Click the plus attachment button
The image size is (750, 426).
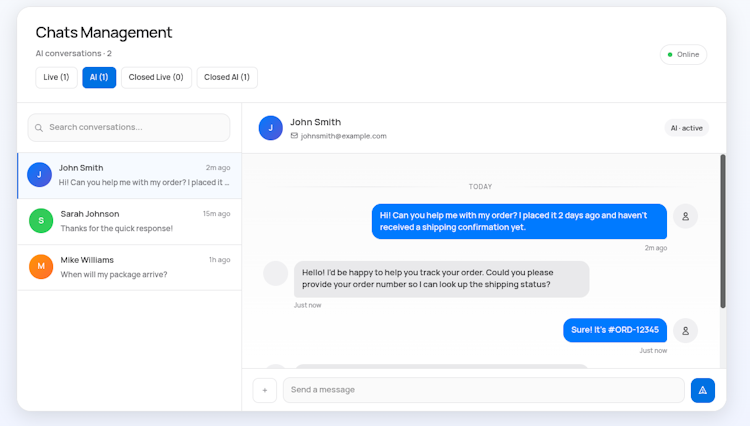coord(265,390)
